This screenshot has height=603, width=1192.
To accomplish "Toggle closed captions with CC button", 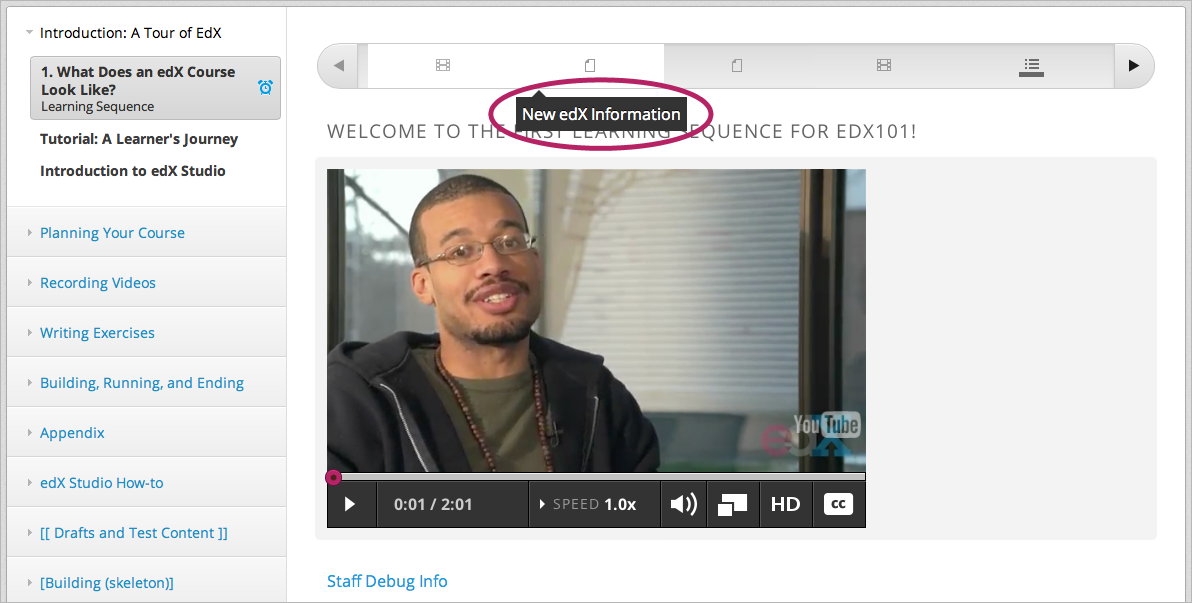I will (x=838, y=504).
